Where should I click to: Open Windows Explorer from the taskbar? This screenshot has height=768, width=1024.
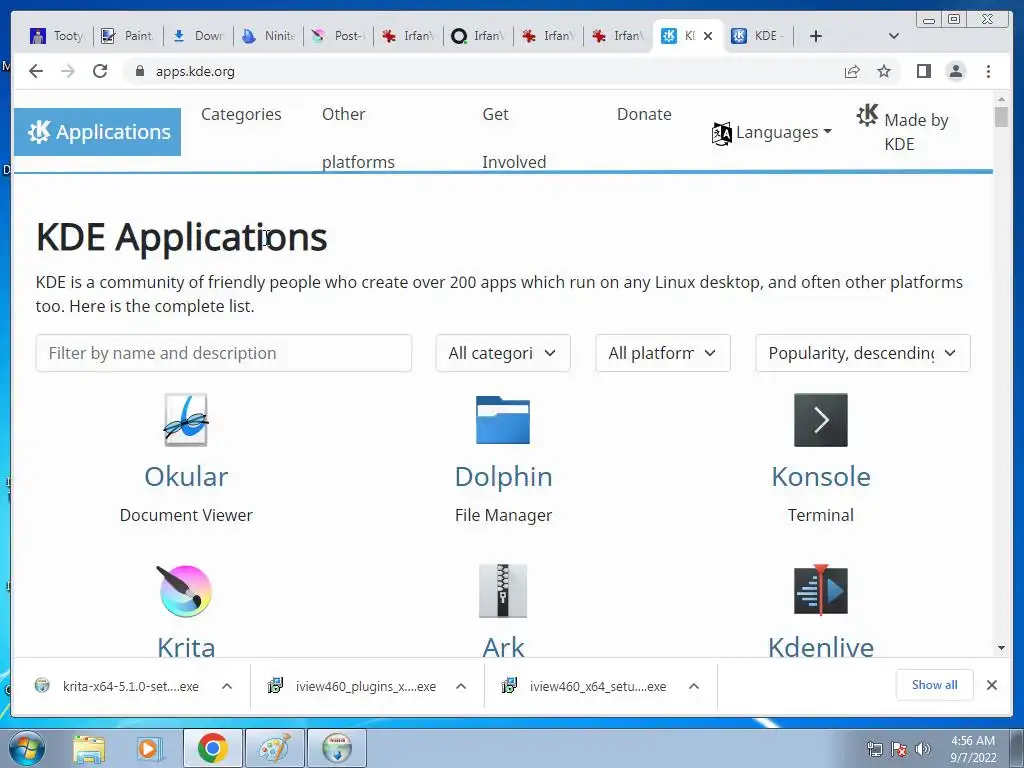coord(89,748)
